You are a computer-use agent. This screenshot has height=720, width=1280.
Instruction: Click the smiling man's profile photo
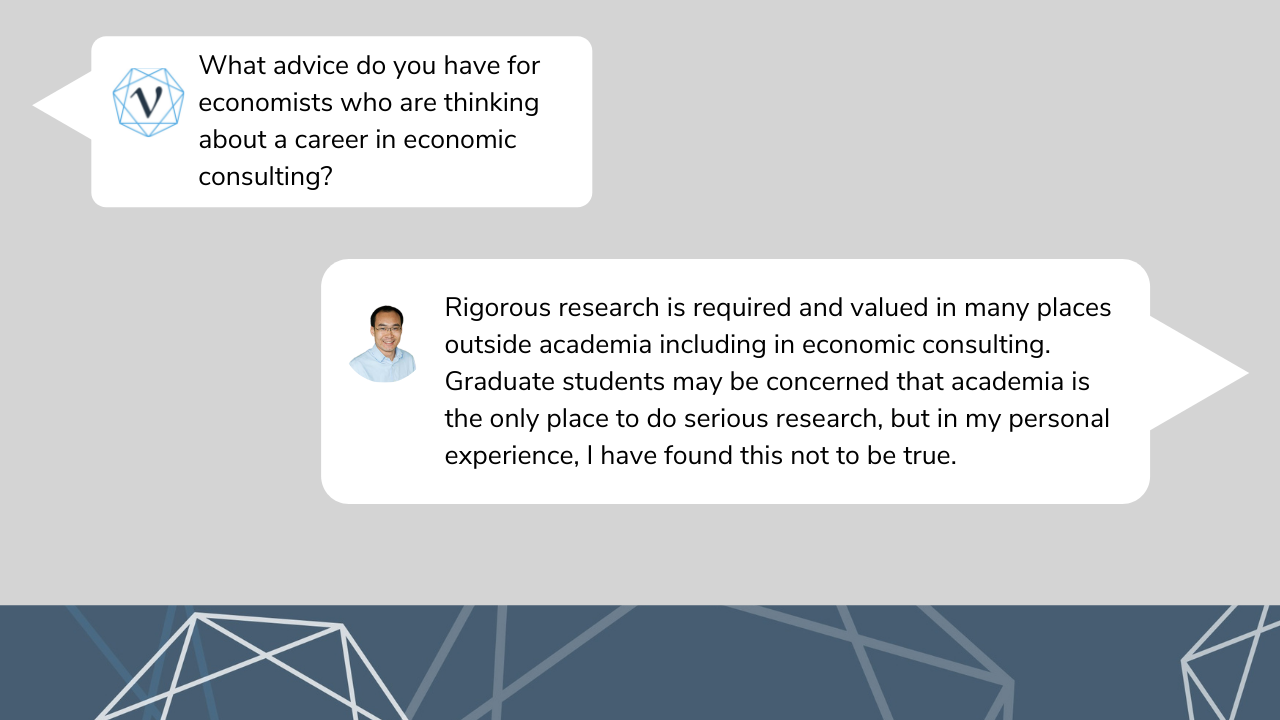coord(384,343)
